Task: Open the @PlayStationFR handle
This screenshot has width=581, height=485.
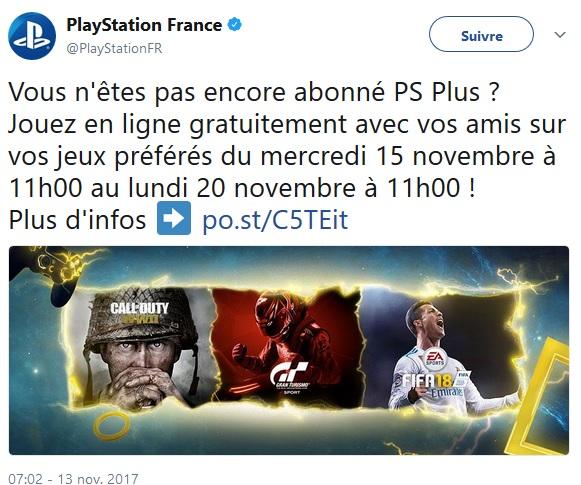Action: [x=114, y=49]
